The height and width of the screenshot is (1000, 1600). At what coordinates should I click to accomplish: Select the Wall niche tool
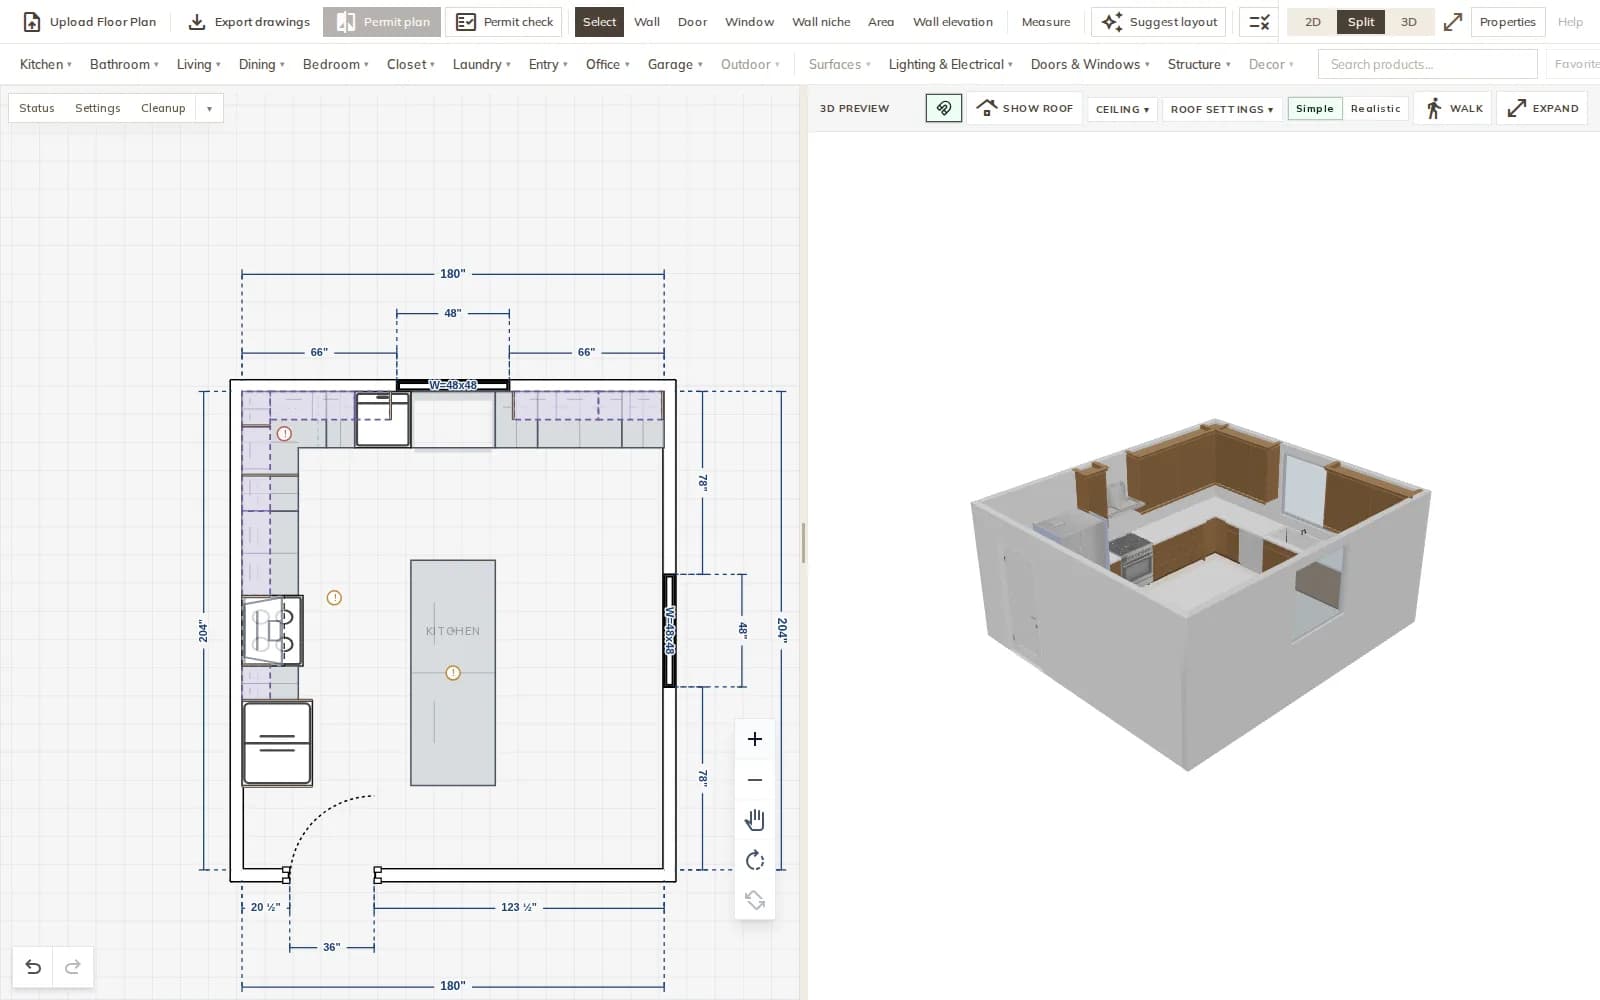pos(821,22)
